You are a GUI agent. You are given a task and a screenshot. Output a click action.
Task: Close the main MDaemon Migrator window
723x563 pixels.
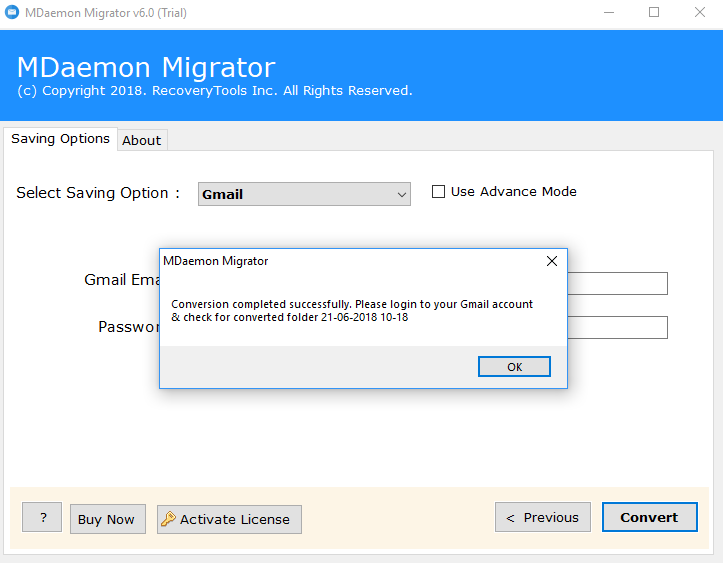coord(699,12)
